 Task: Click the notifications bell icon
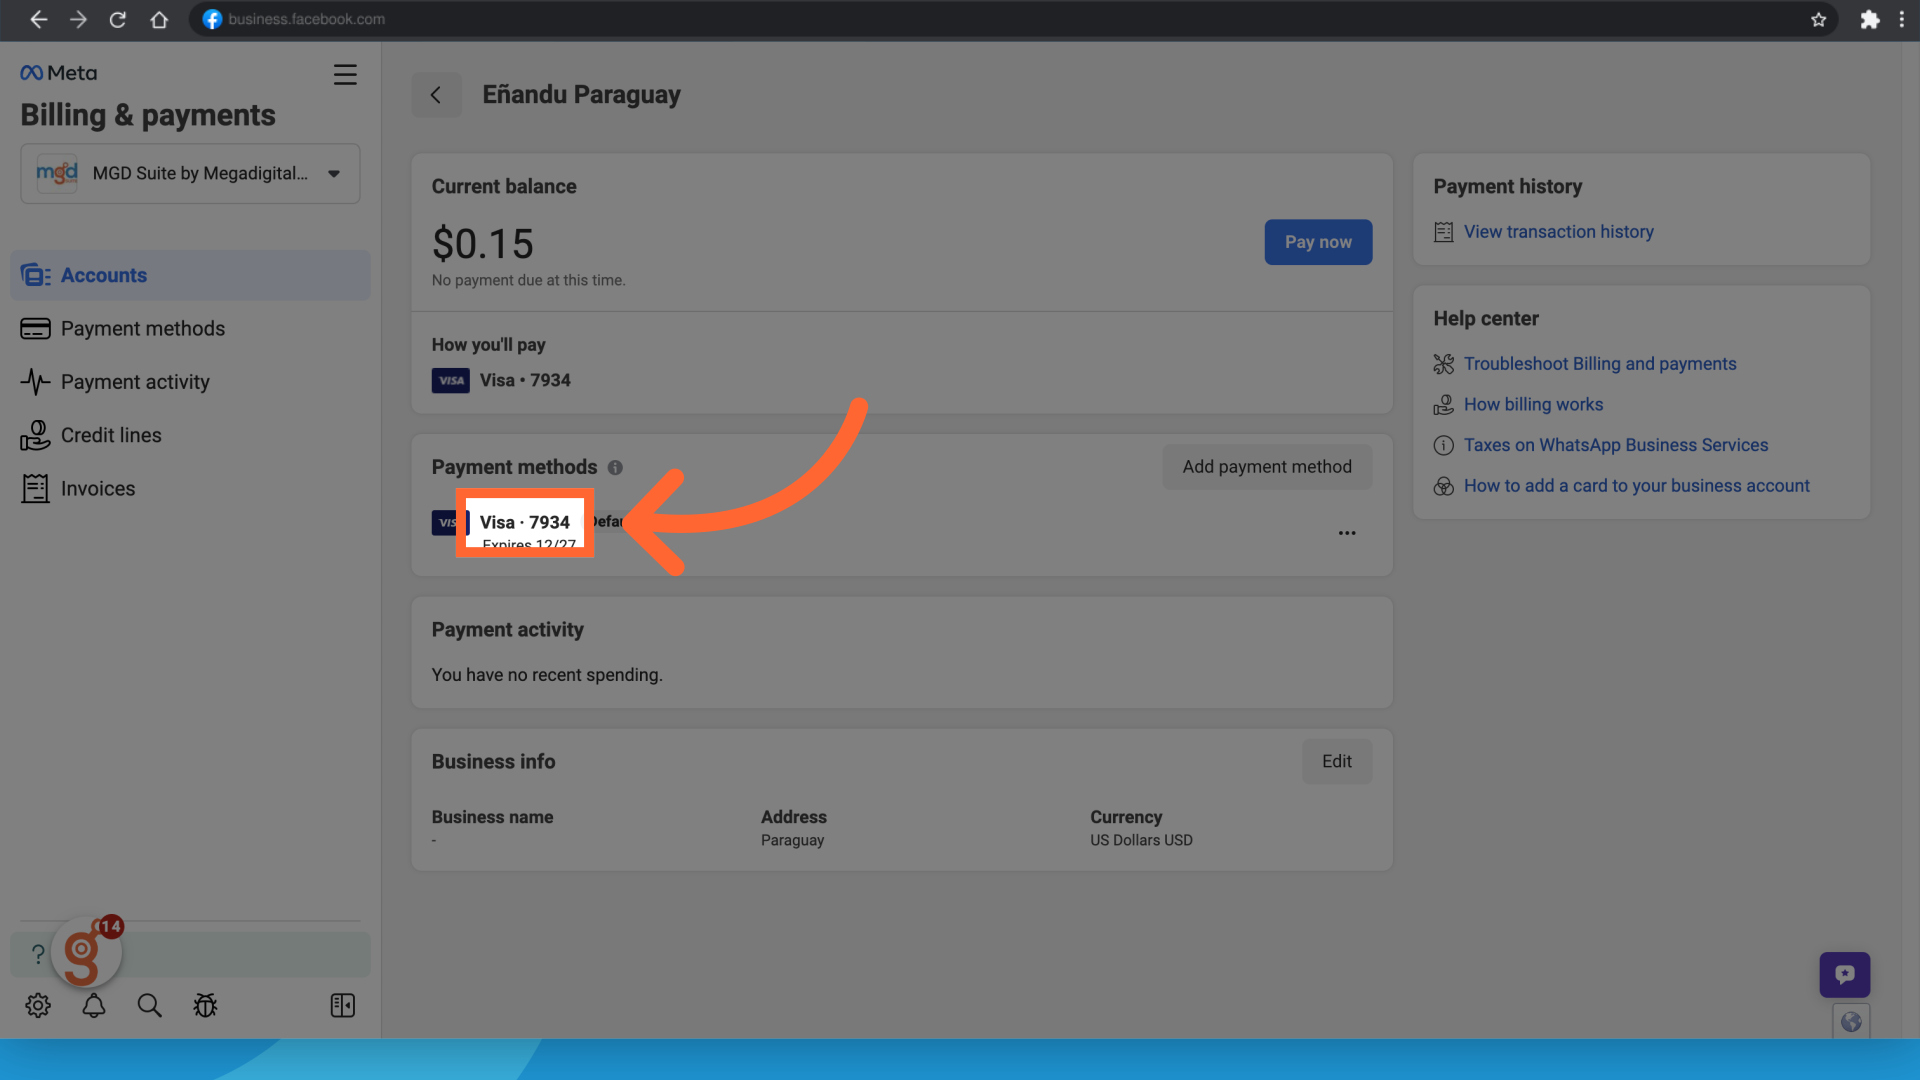(x=94, y=1006)
